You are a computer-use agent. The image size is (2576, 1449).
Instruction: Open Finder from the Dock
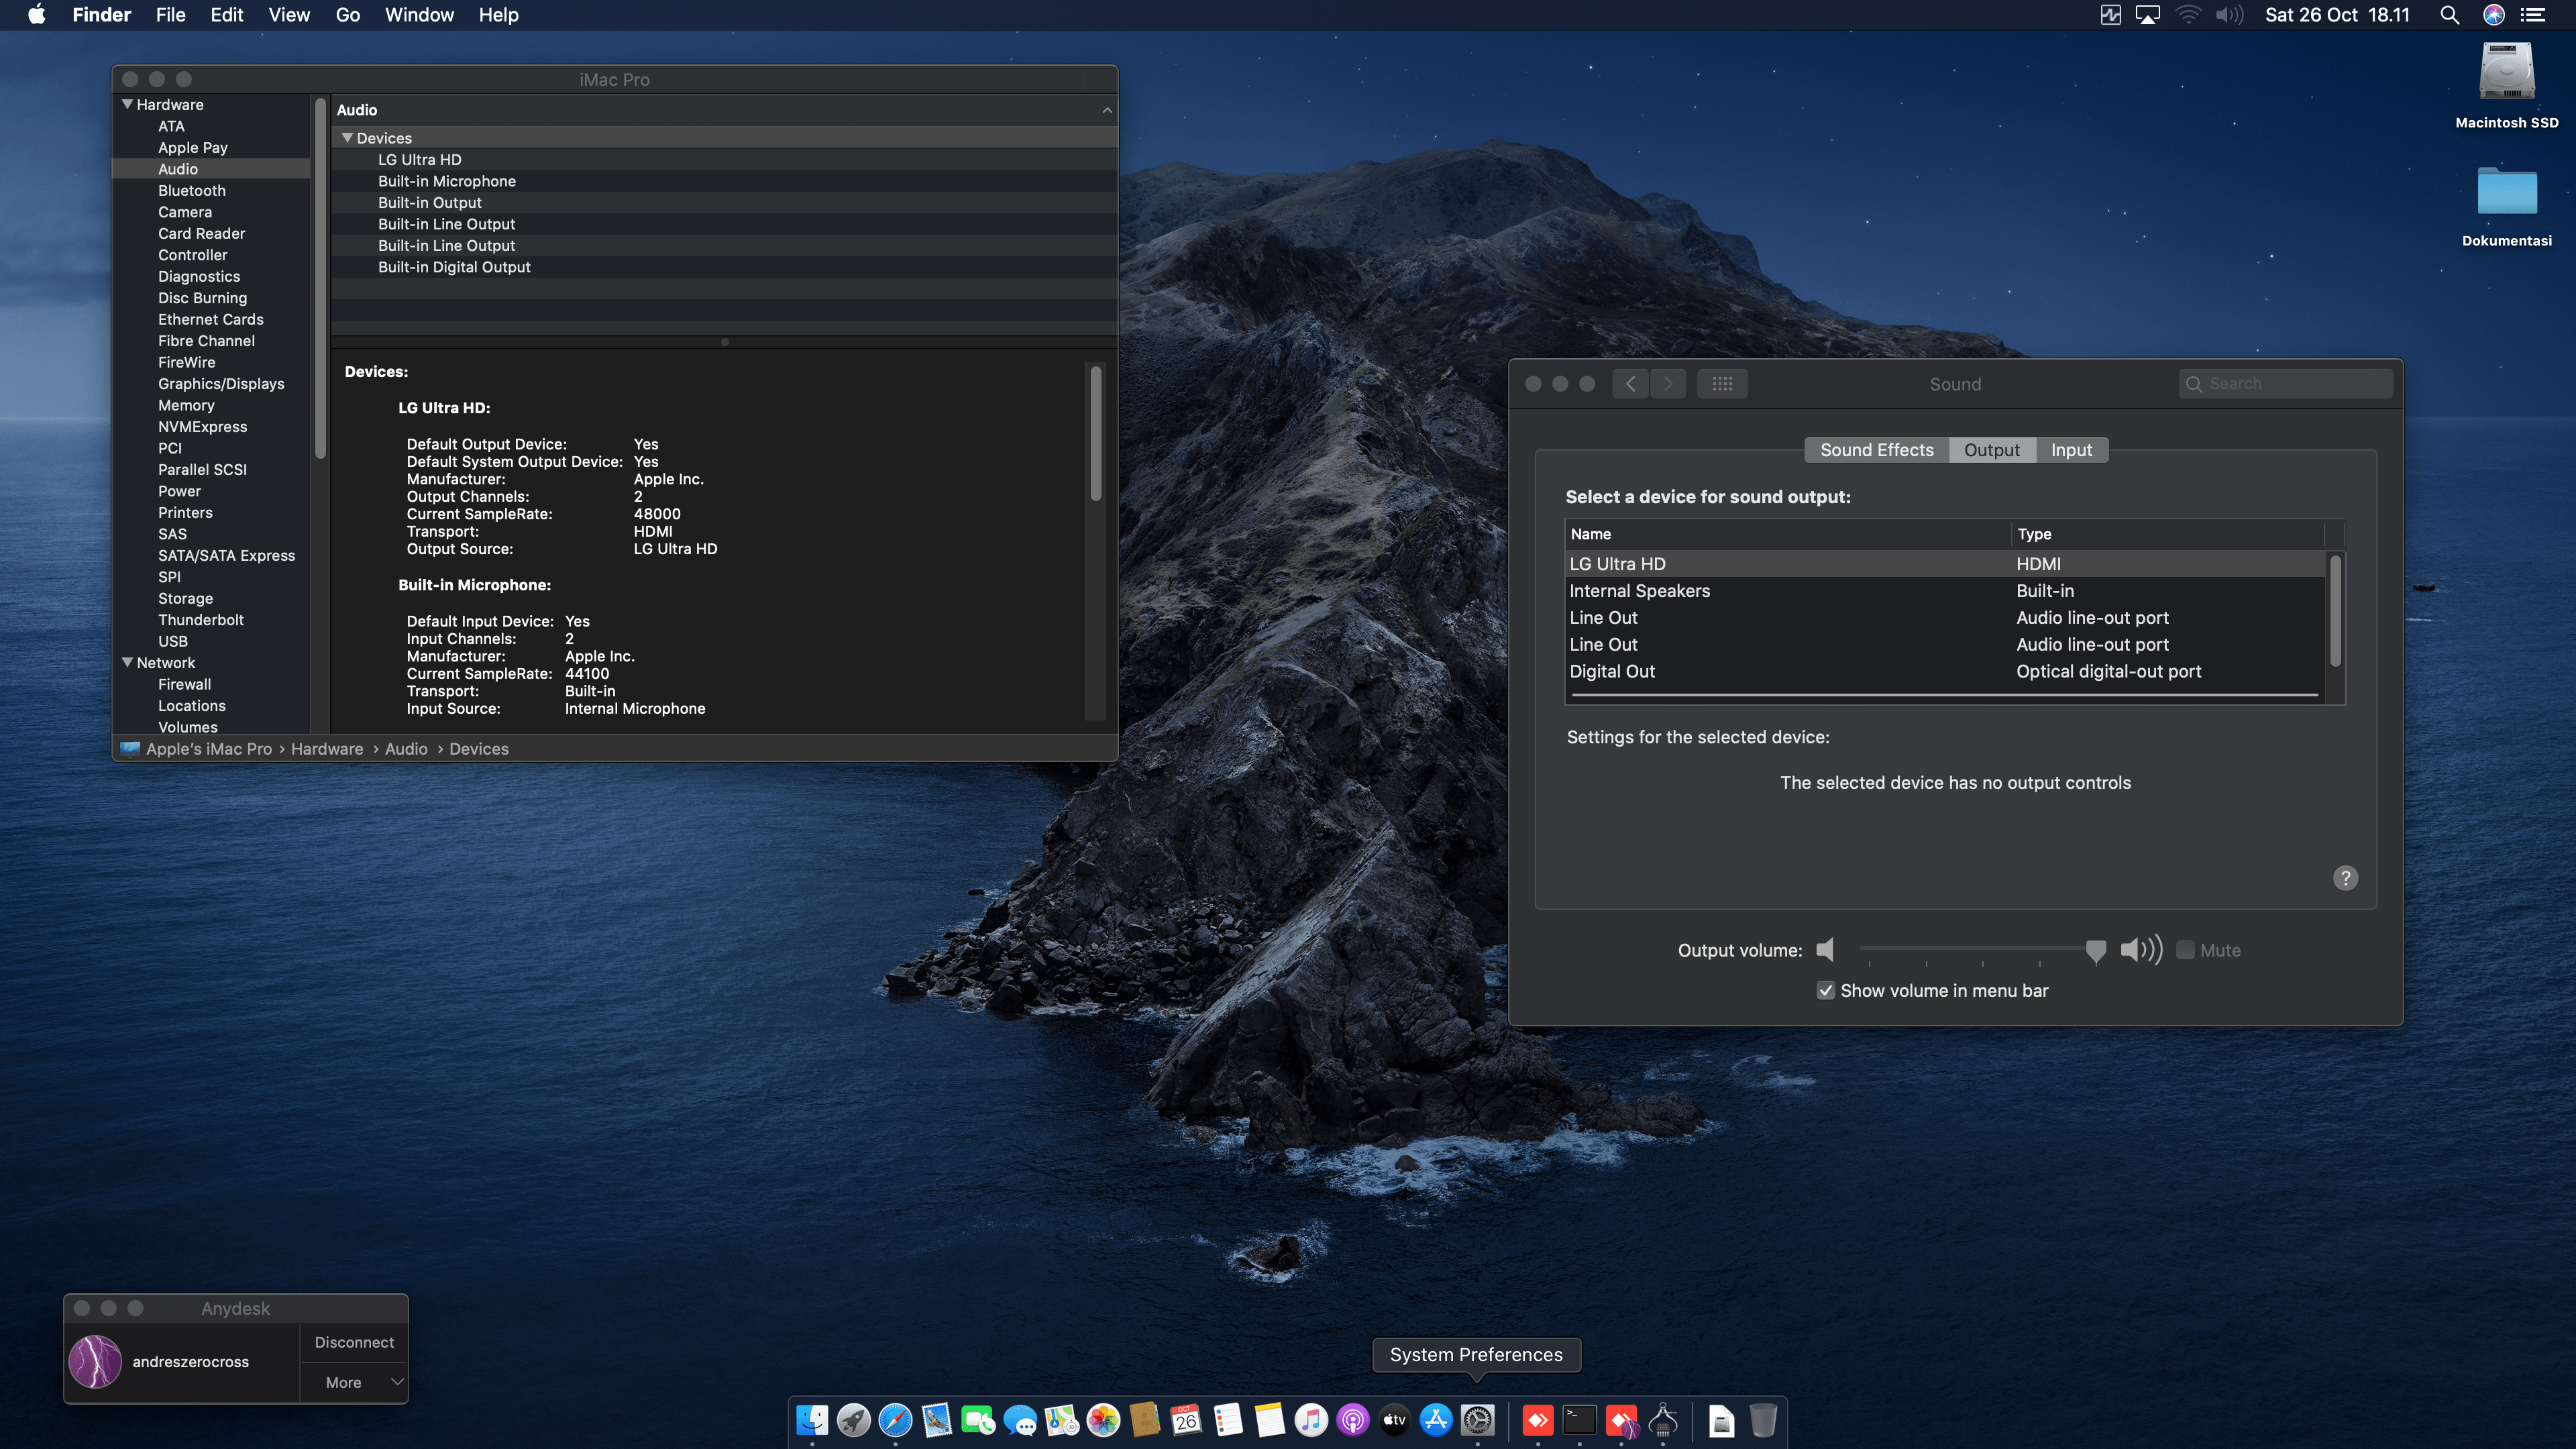[x=812, y=1419]
